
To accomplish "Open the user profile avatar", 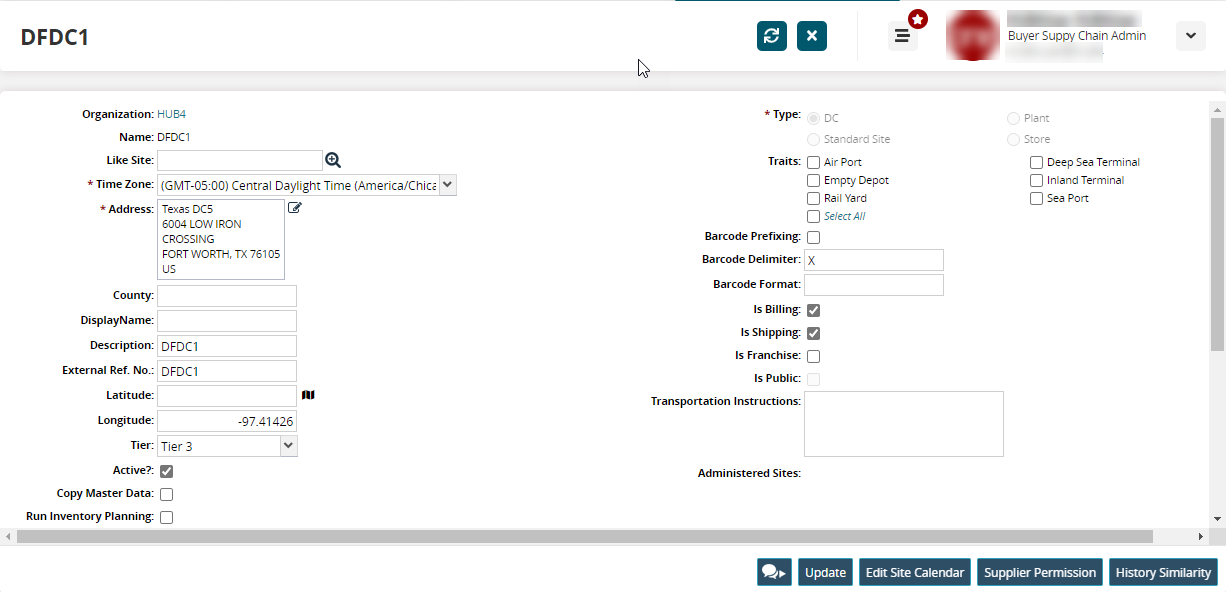I will tap(972, 36).
